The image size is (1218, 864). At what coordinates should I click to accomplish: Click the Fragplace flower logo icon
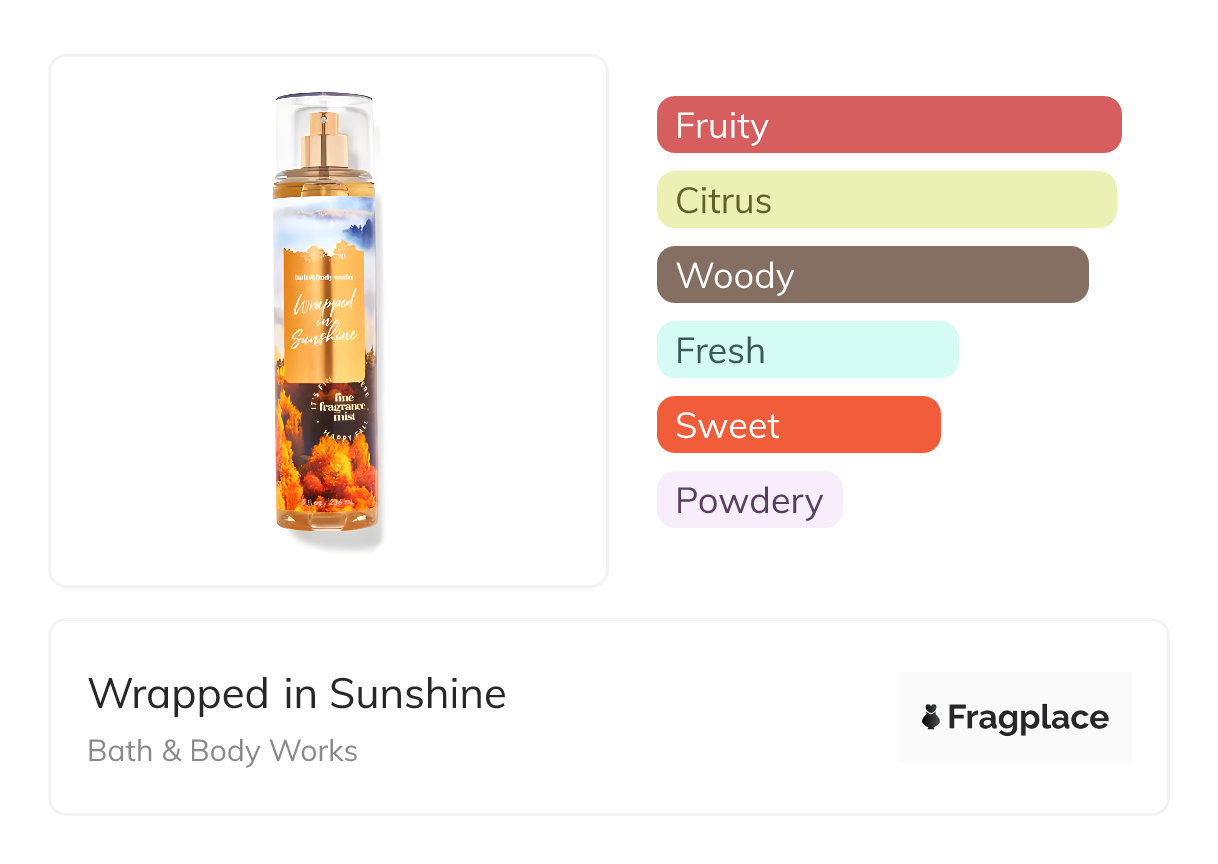point(931,717)
